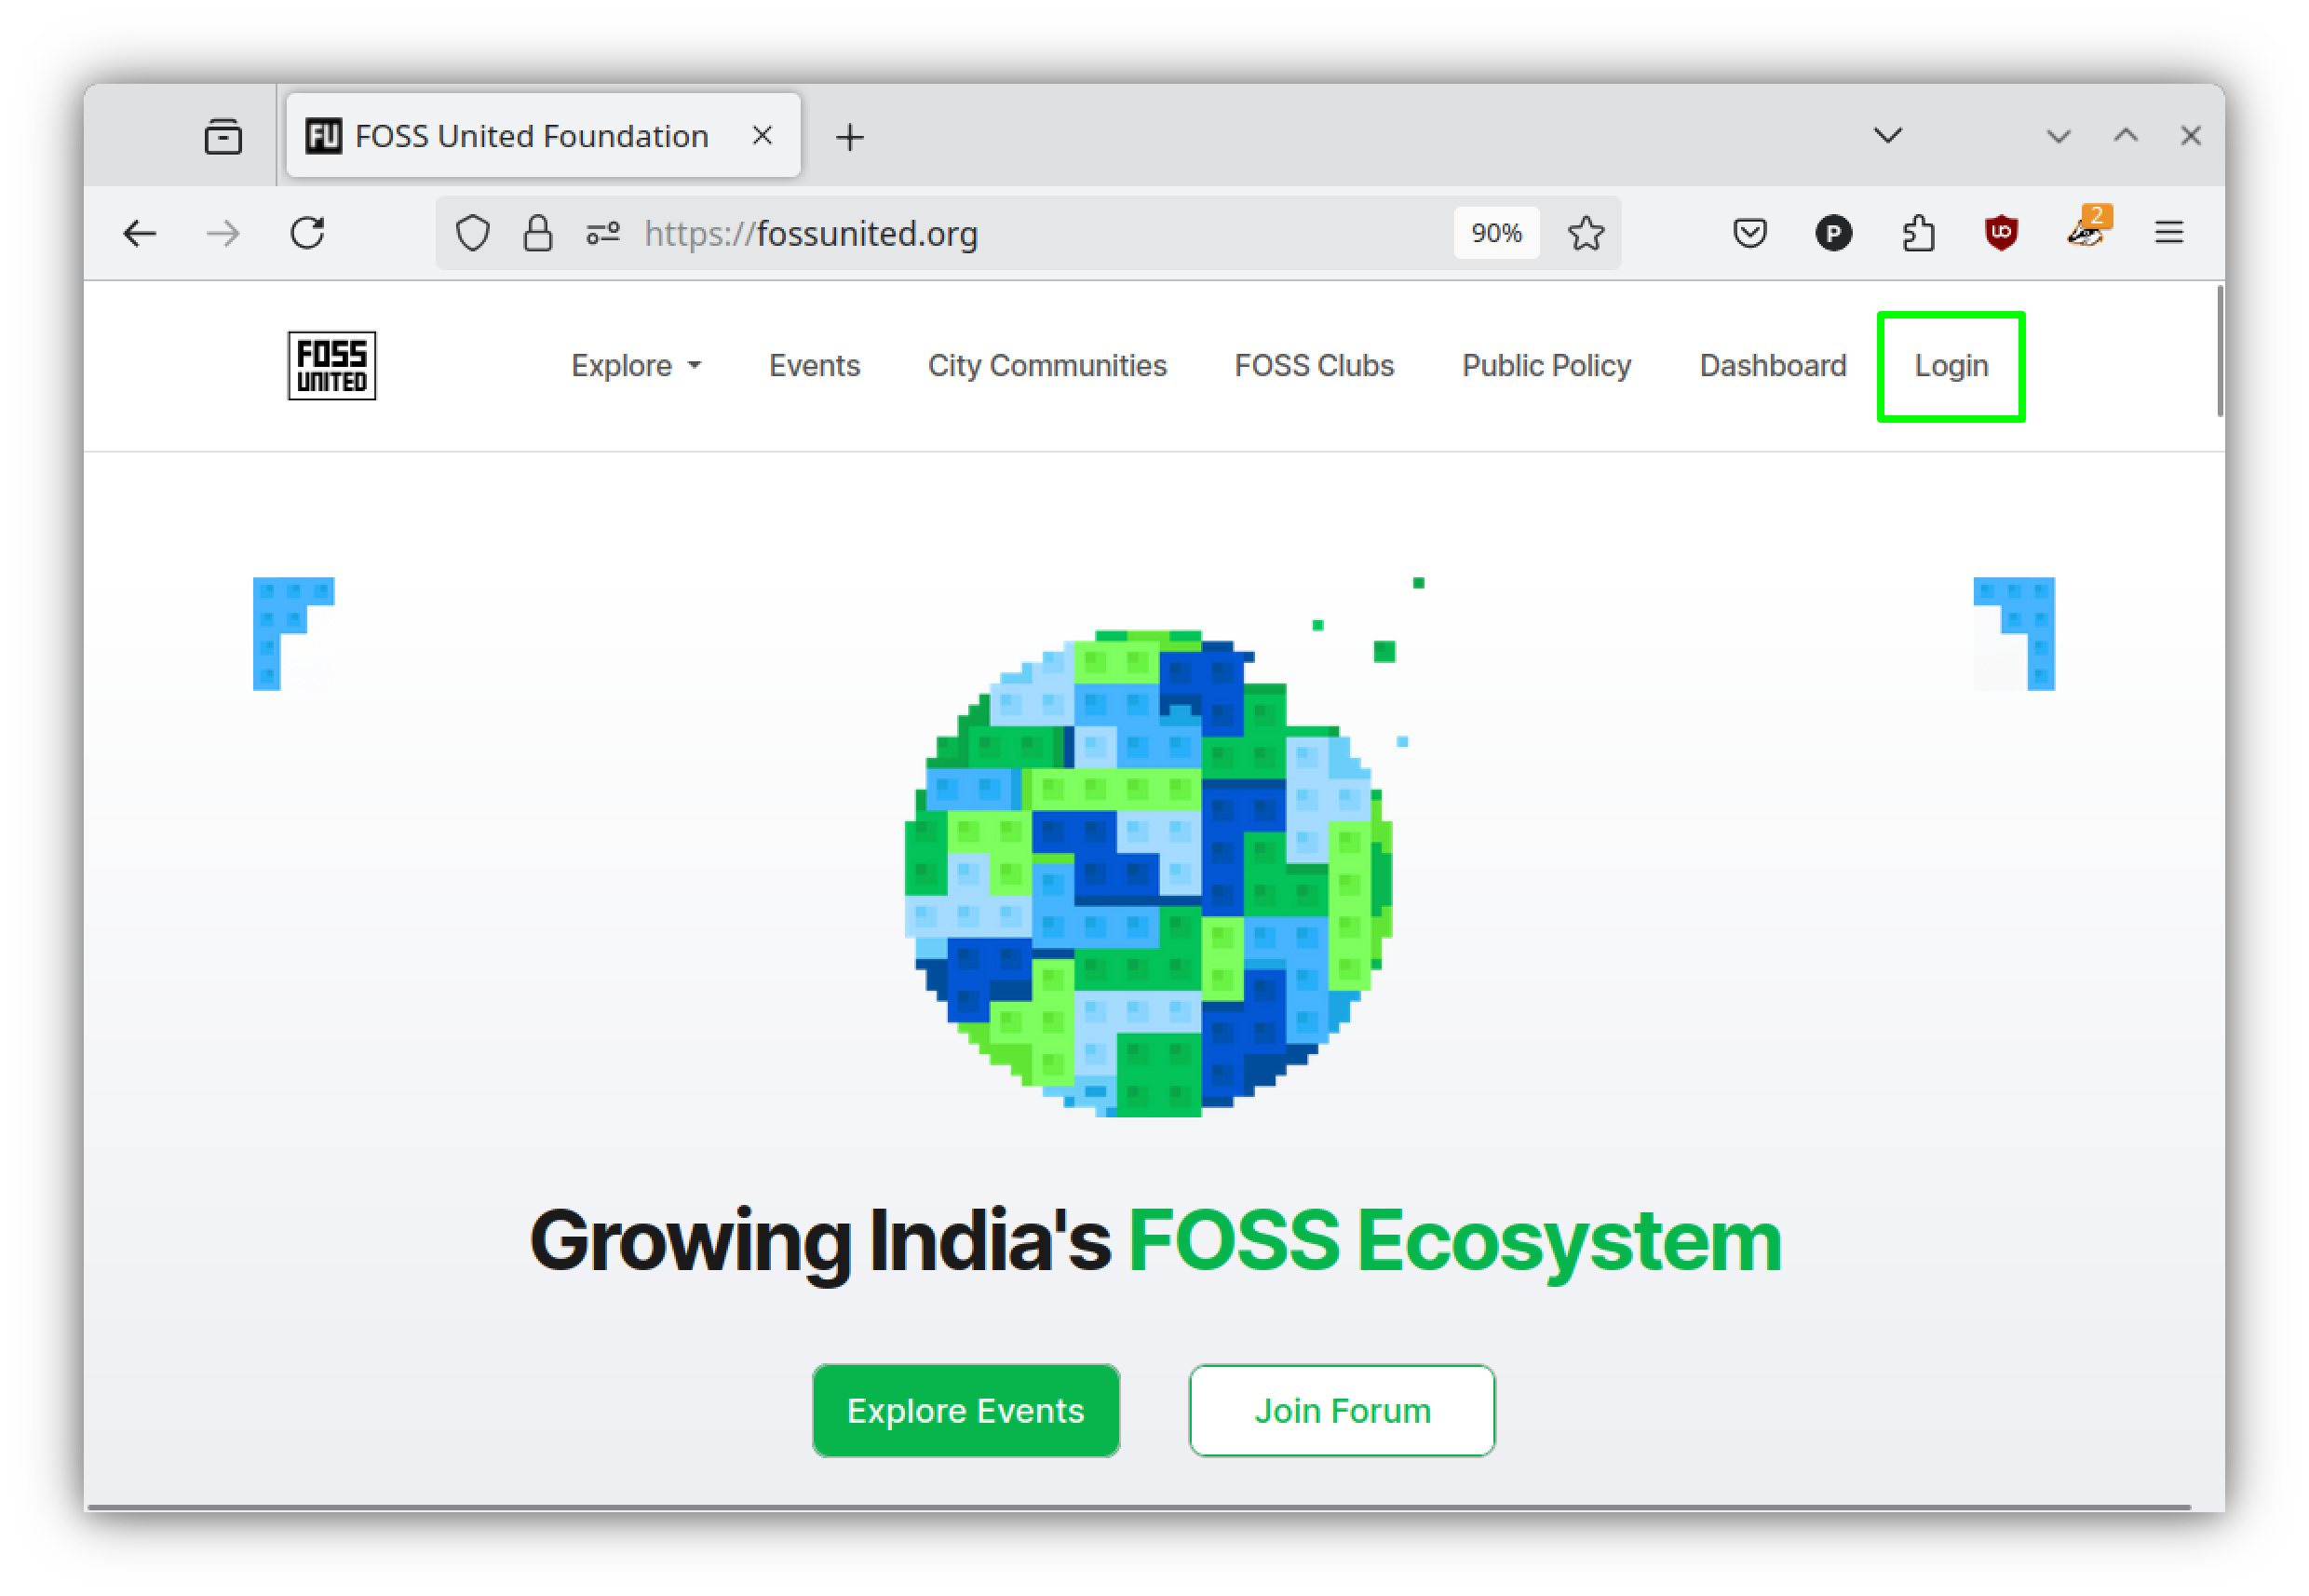2309x1596 pixels.
Task: Open the Firefox account profile icon
Action: tap(1833, 232)
